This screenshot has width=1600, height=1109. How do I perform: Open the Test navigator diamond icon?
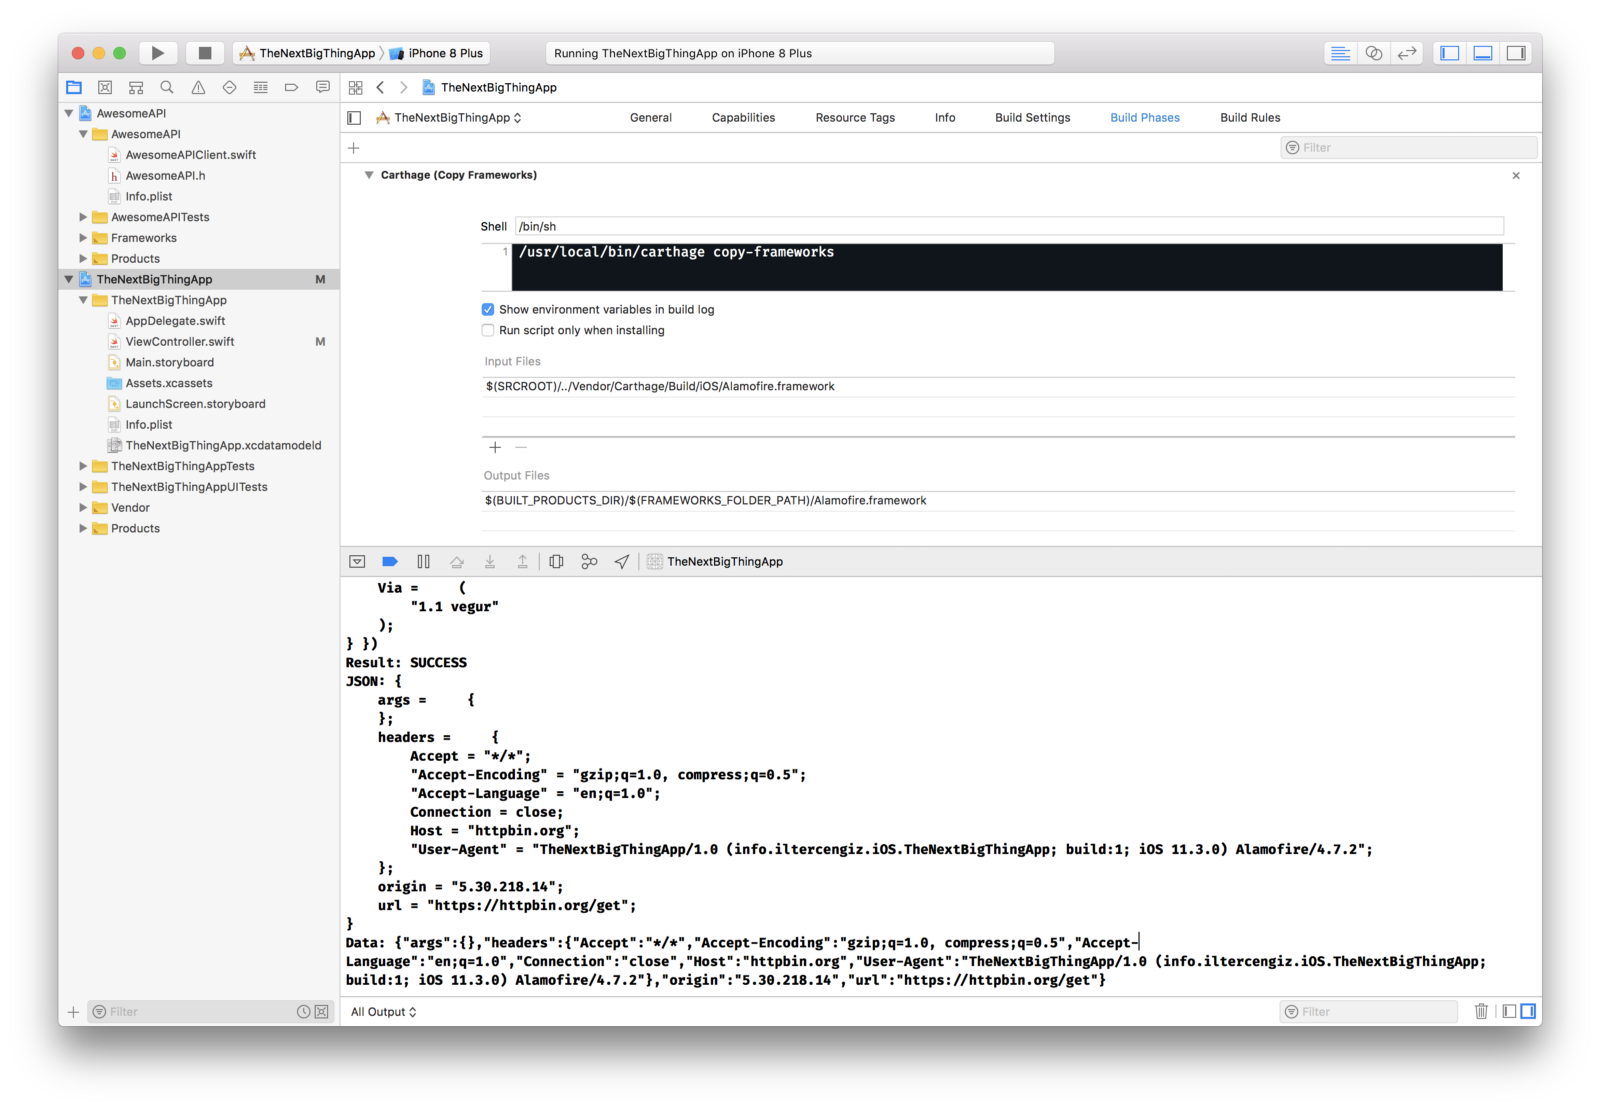point(229,87)
